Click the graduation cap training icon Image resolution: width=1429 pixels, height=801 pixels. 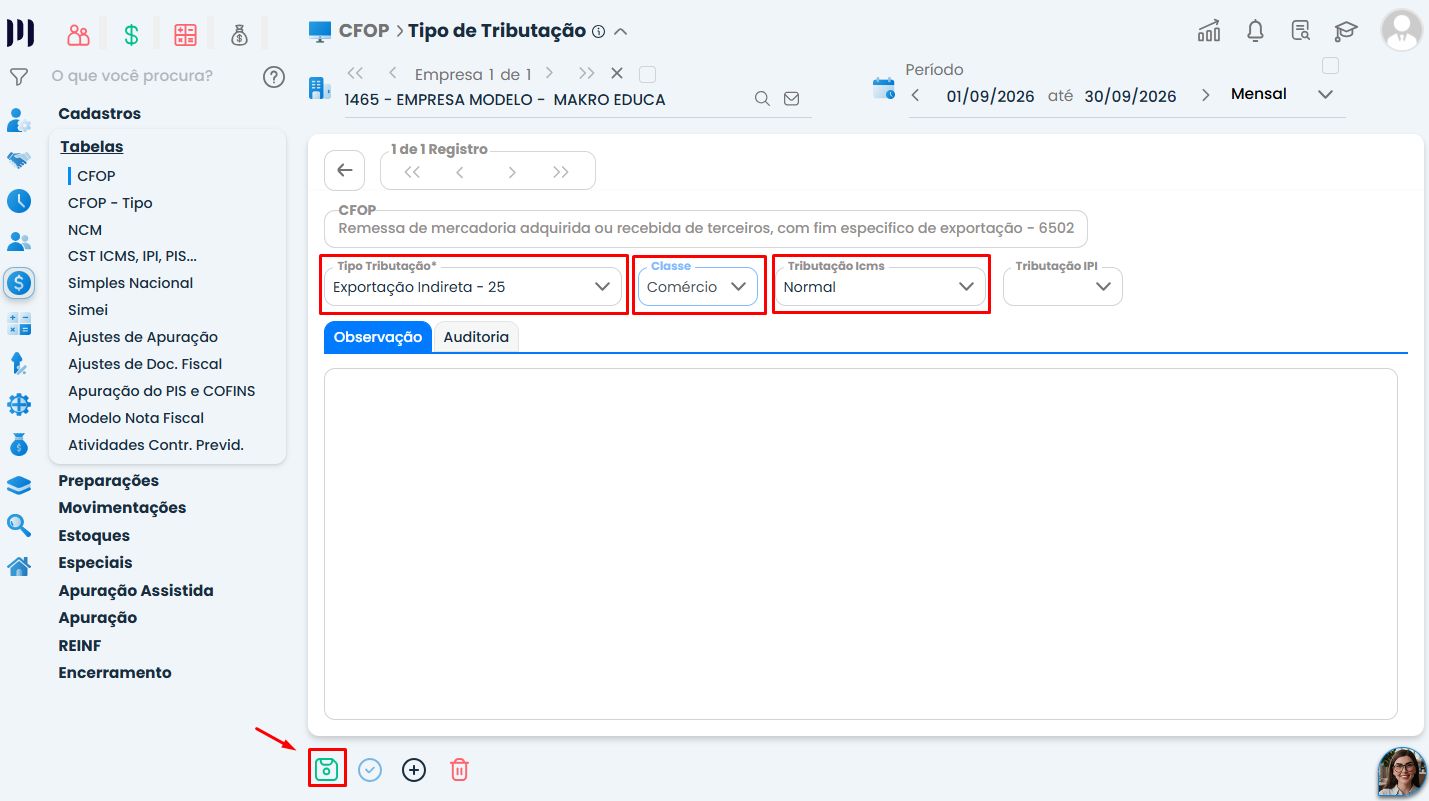click(1346, 31)
